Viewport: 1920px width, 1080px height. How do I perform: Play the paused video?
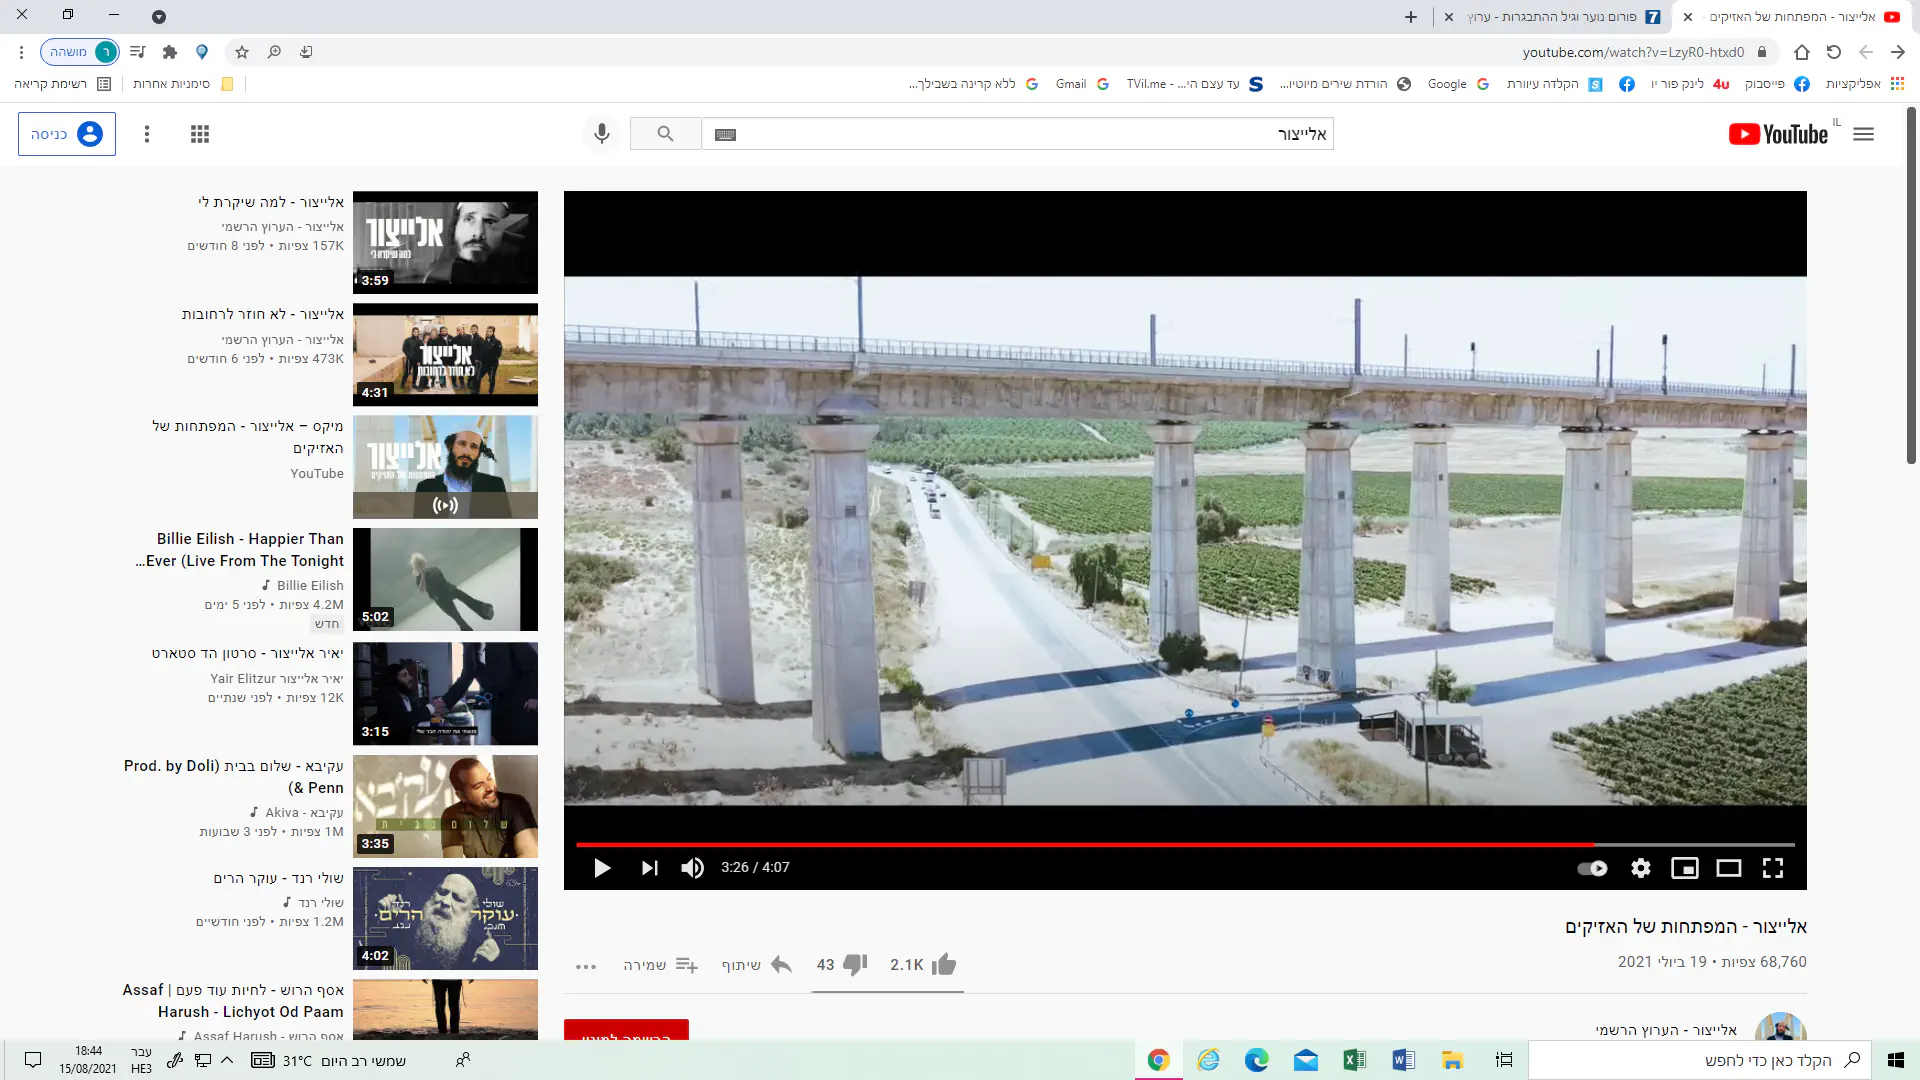click(x=602, y=868)
